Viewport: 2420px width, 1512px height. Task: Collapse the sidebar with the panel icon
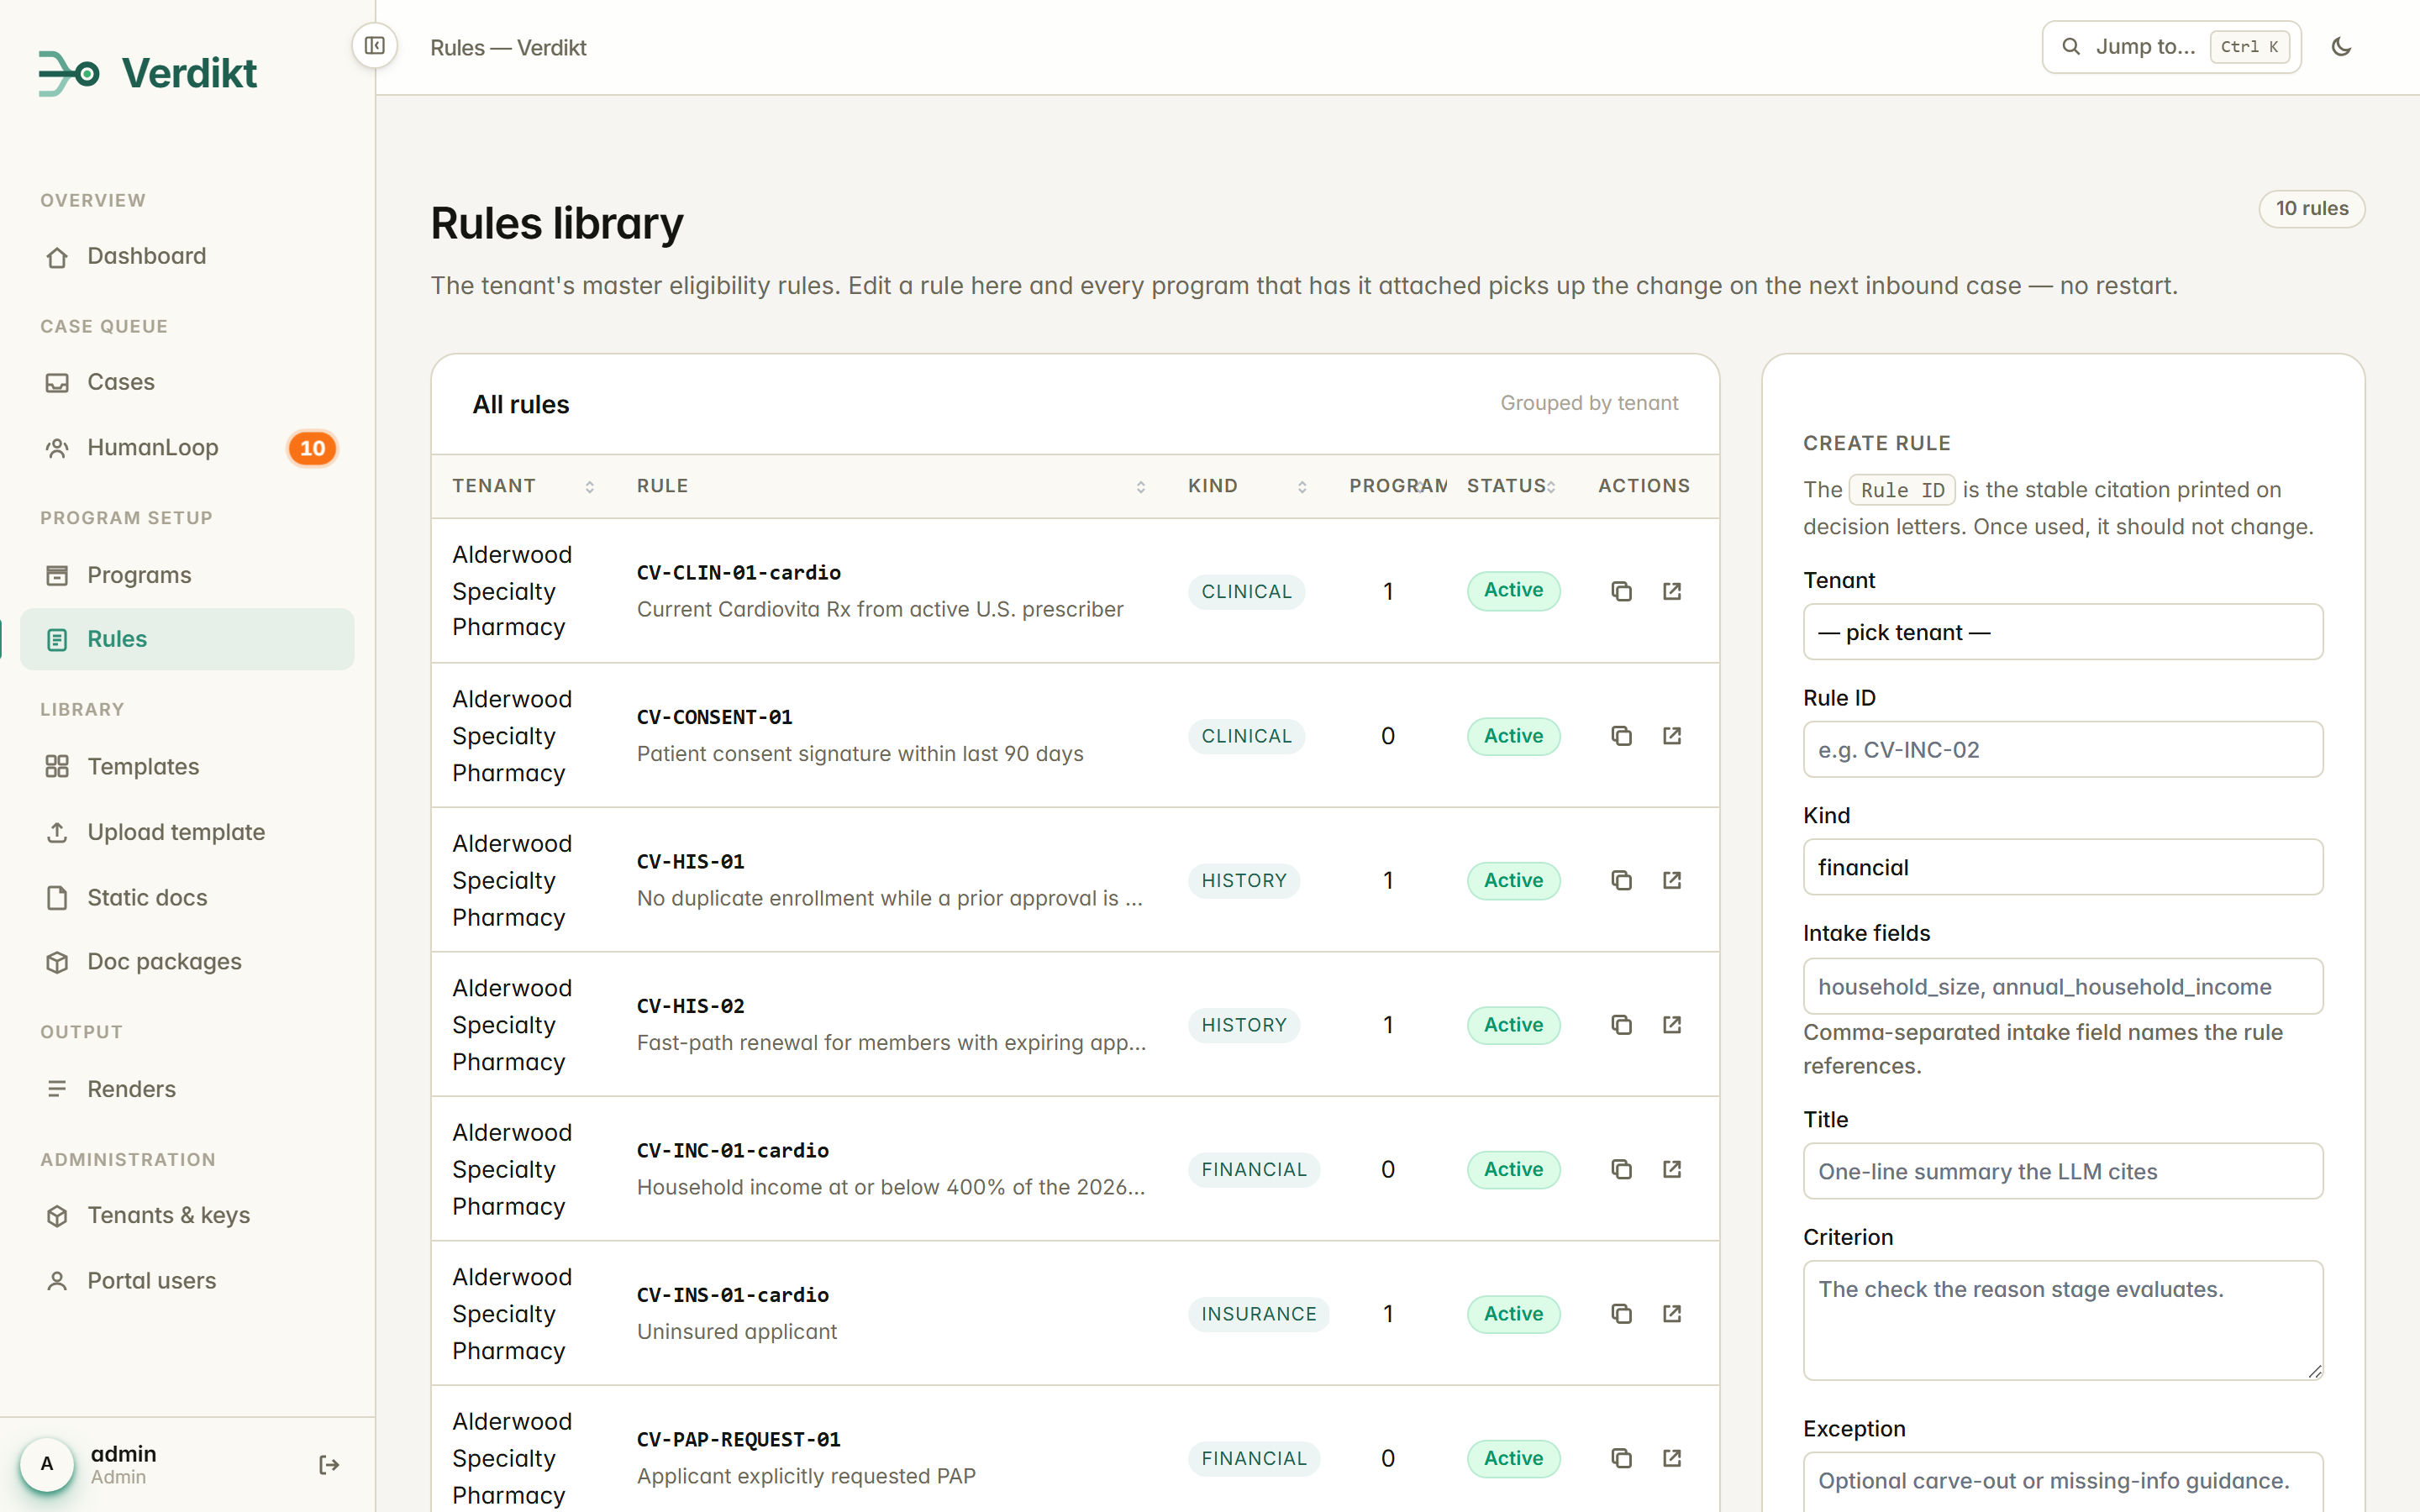pos(375,46)
